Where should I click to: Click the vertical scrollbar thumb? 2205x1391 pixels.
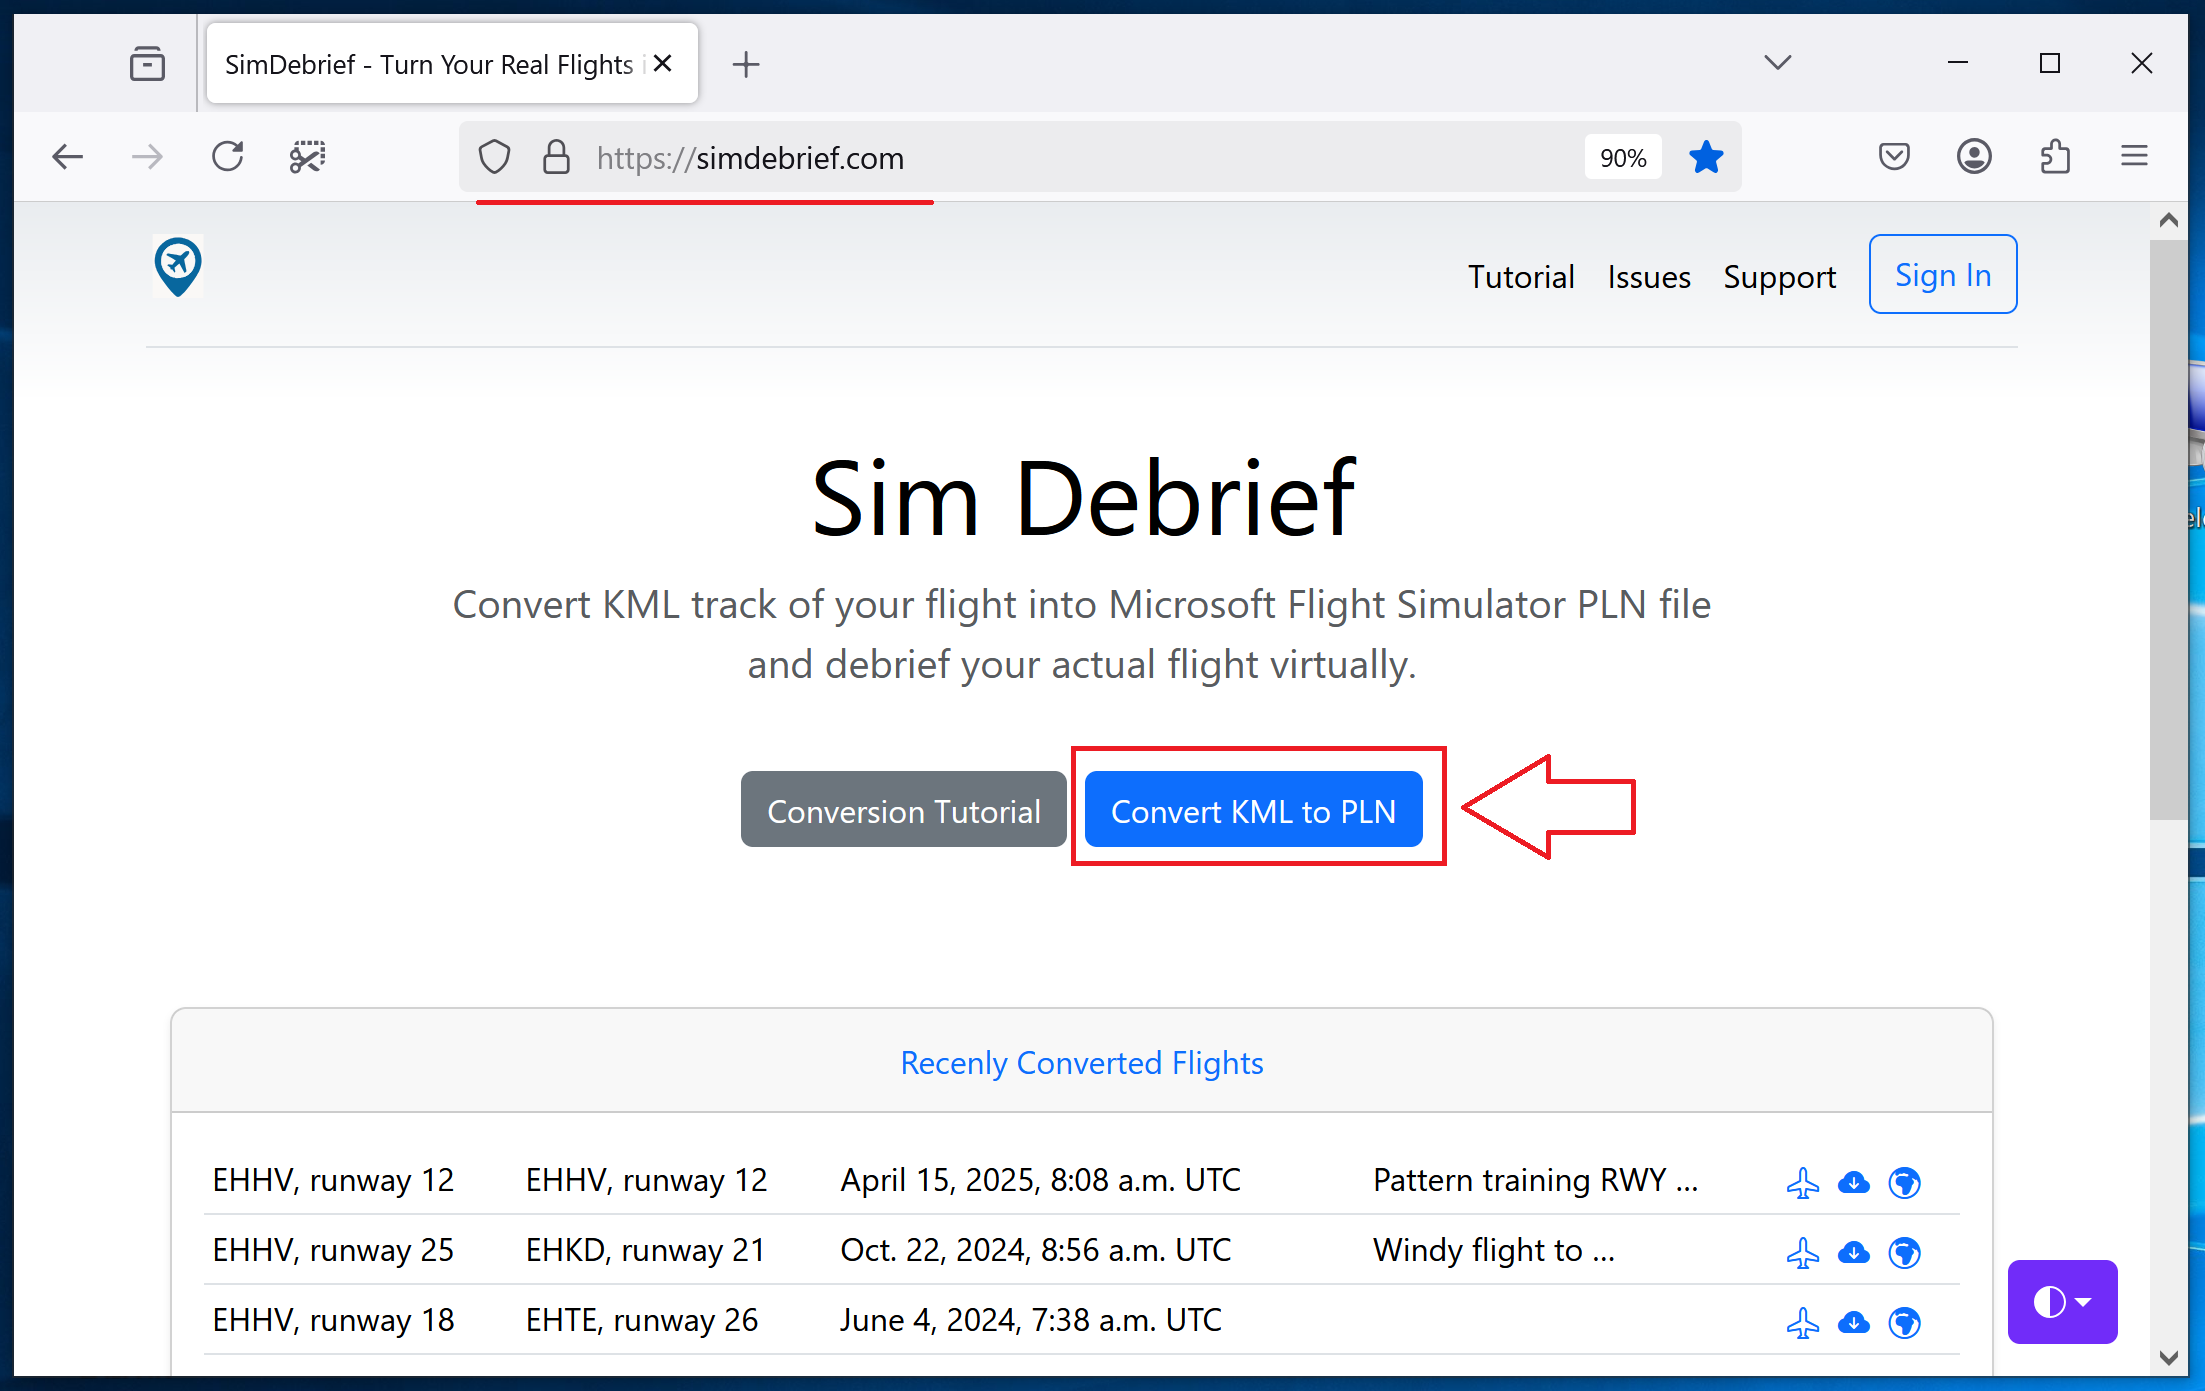point(2169,530)
